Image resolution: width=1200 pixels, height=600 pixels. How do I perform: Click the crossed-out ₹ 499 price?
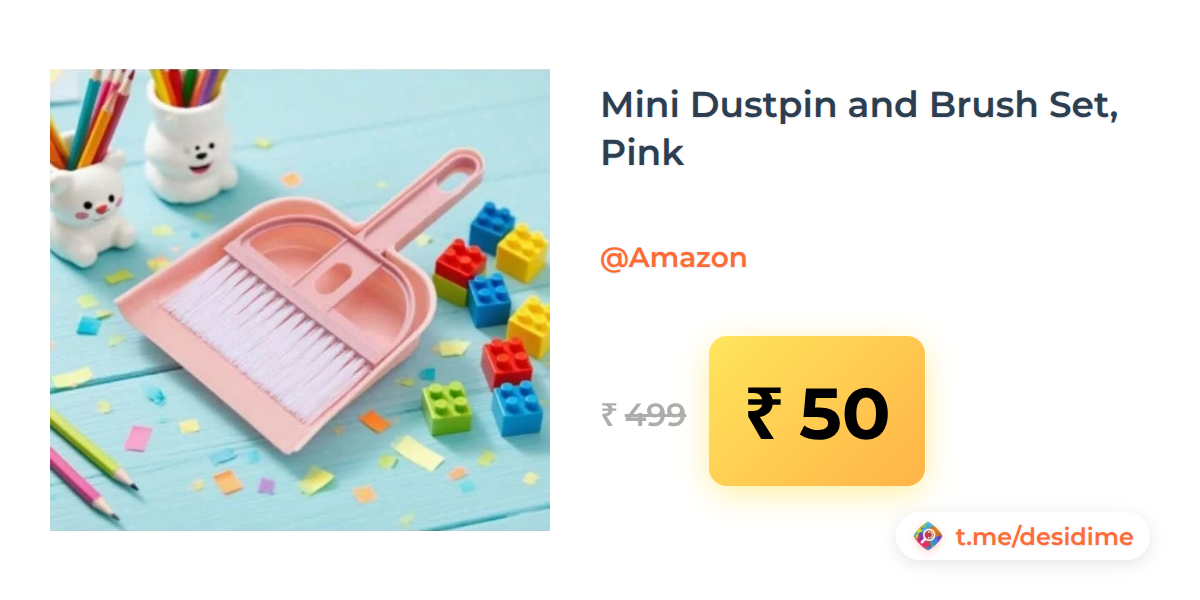[x=643, y=415]
